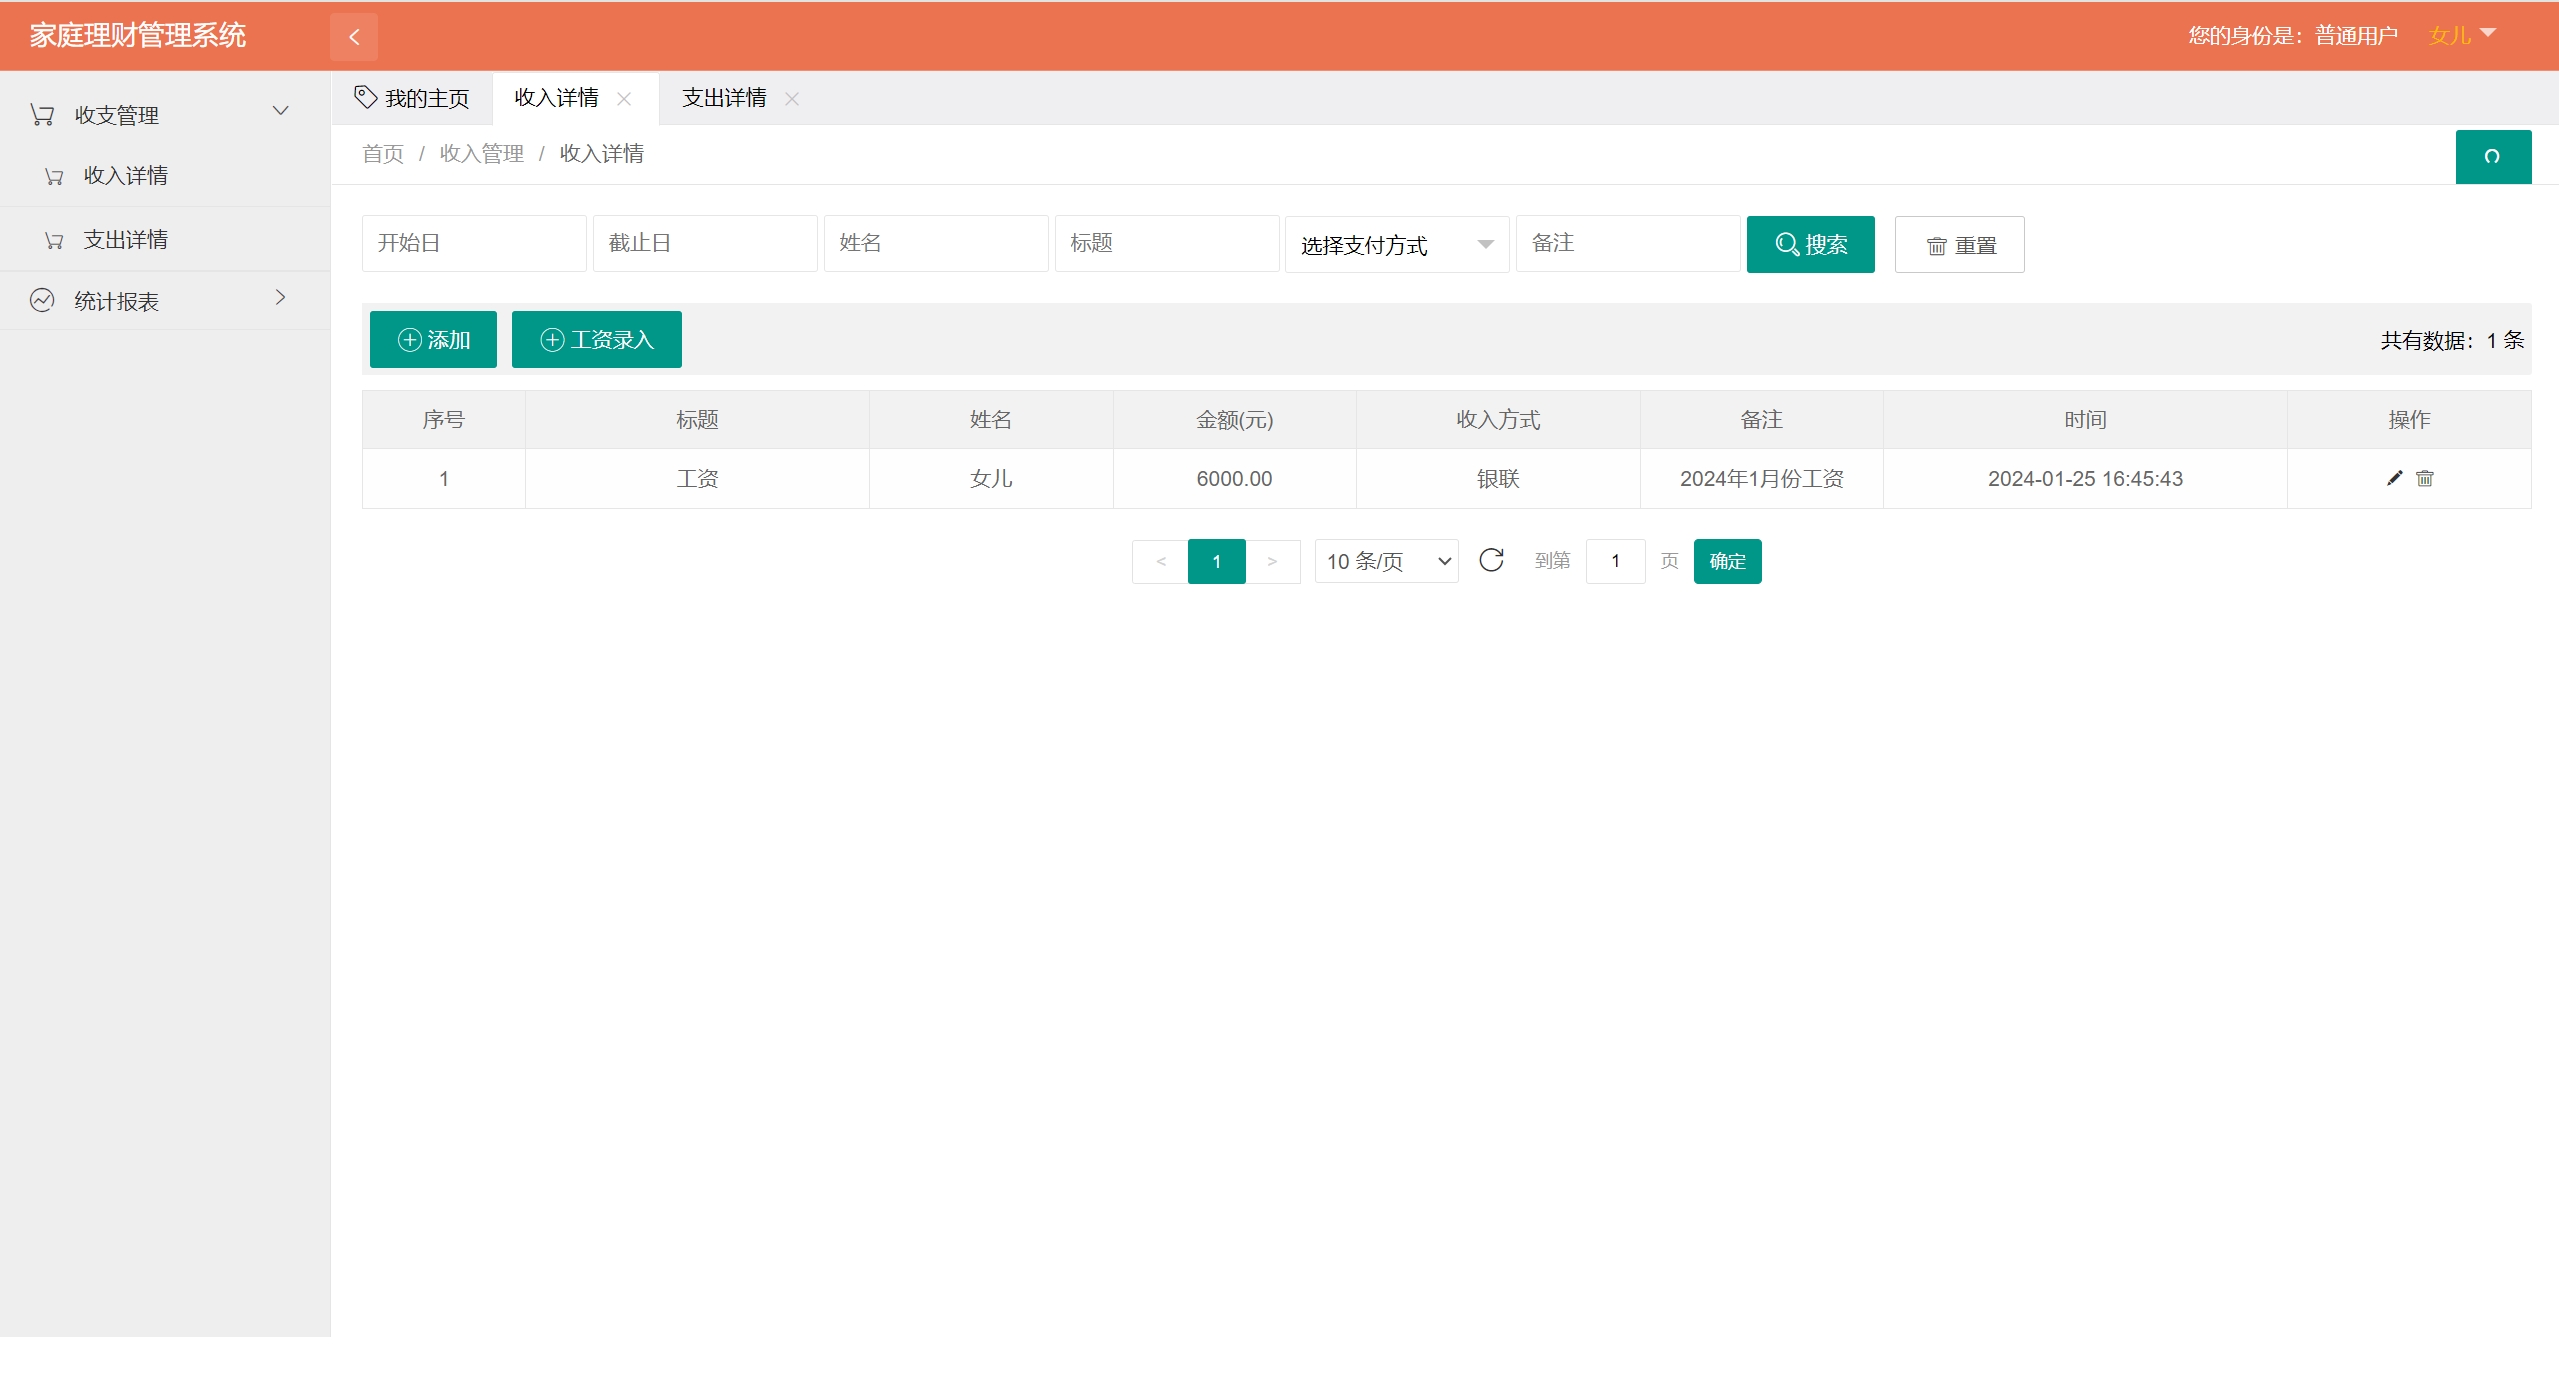Click the circular refresh icon in pagination
Image resolution: width=2559 pixels, height=1399 pixels.
(1491, 560)
